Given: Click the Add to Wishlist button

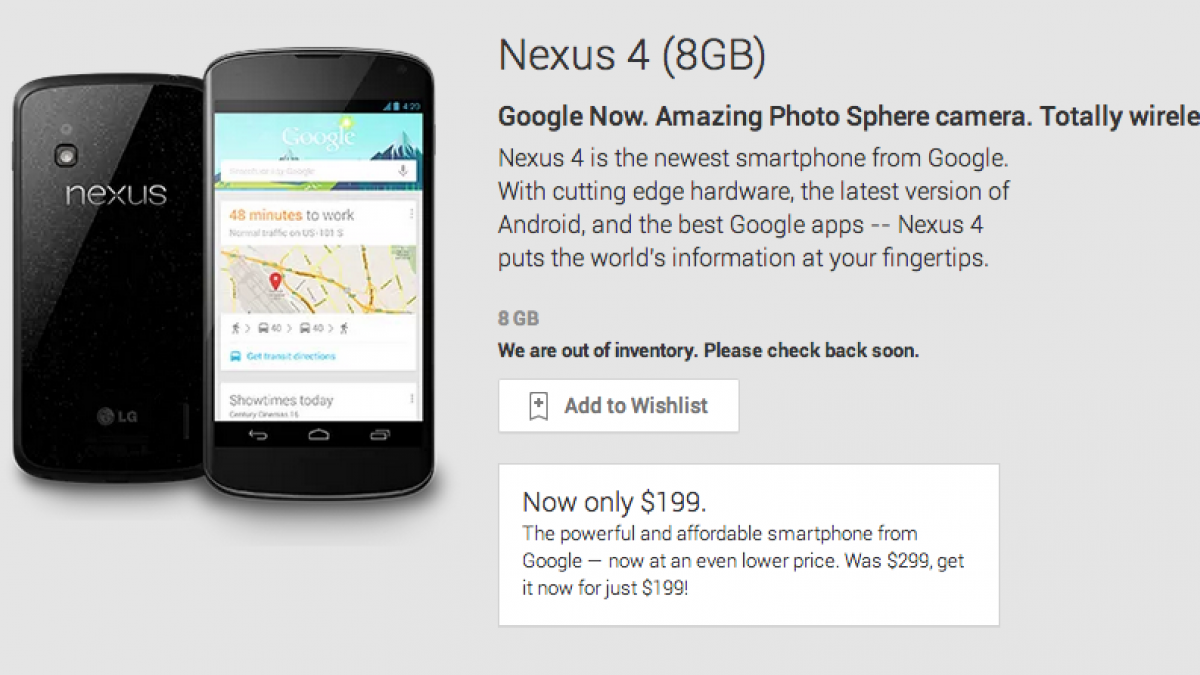Looking at the screenshot, I should (619, 406).
